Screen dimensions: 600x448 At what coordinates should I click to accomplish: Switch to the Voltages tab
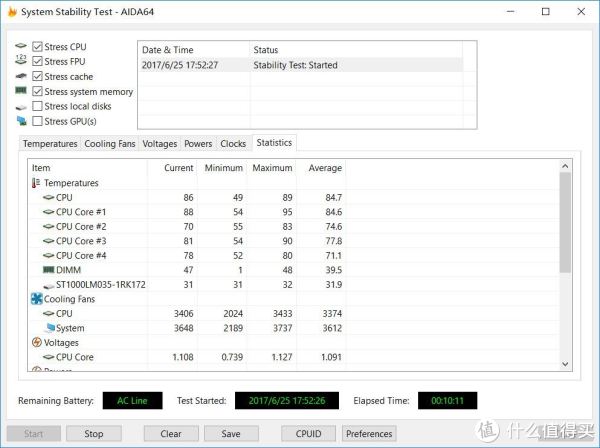[x=160, y=144]
